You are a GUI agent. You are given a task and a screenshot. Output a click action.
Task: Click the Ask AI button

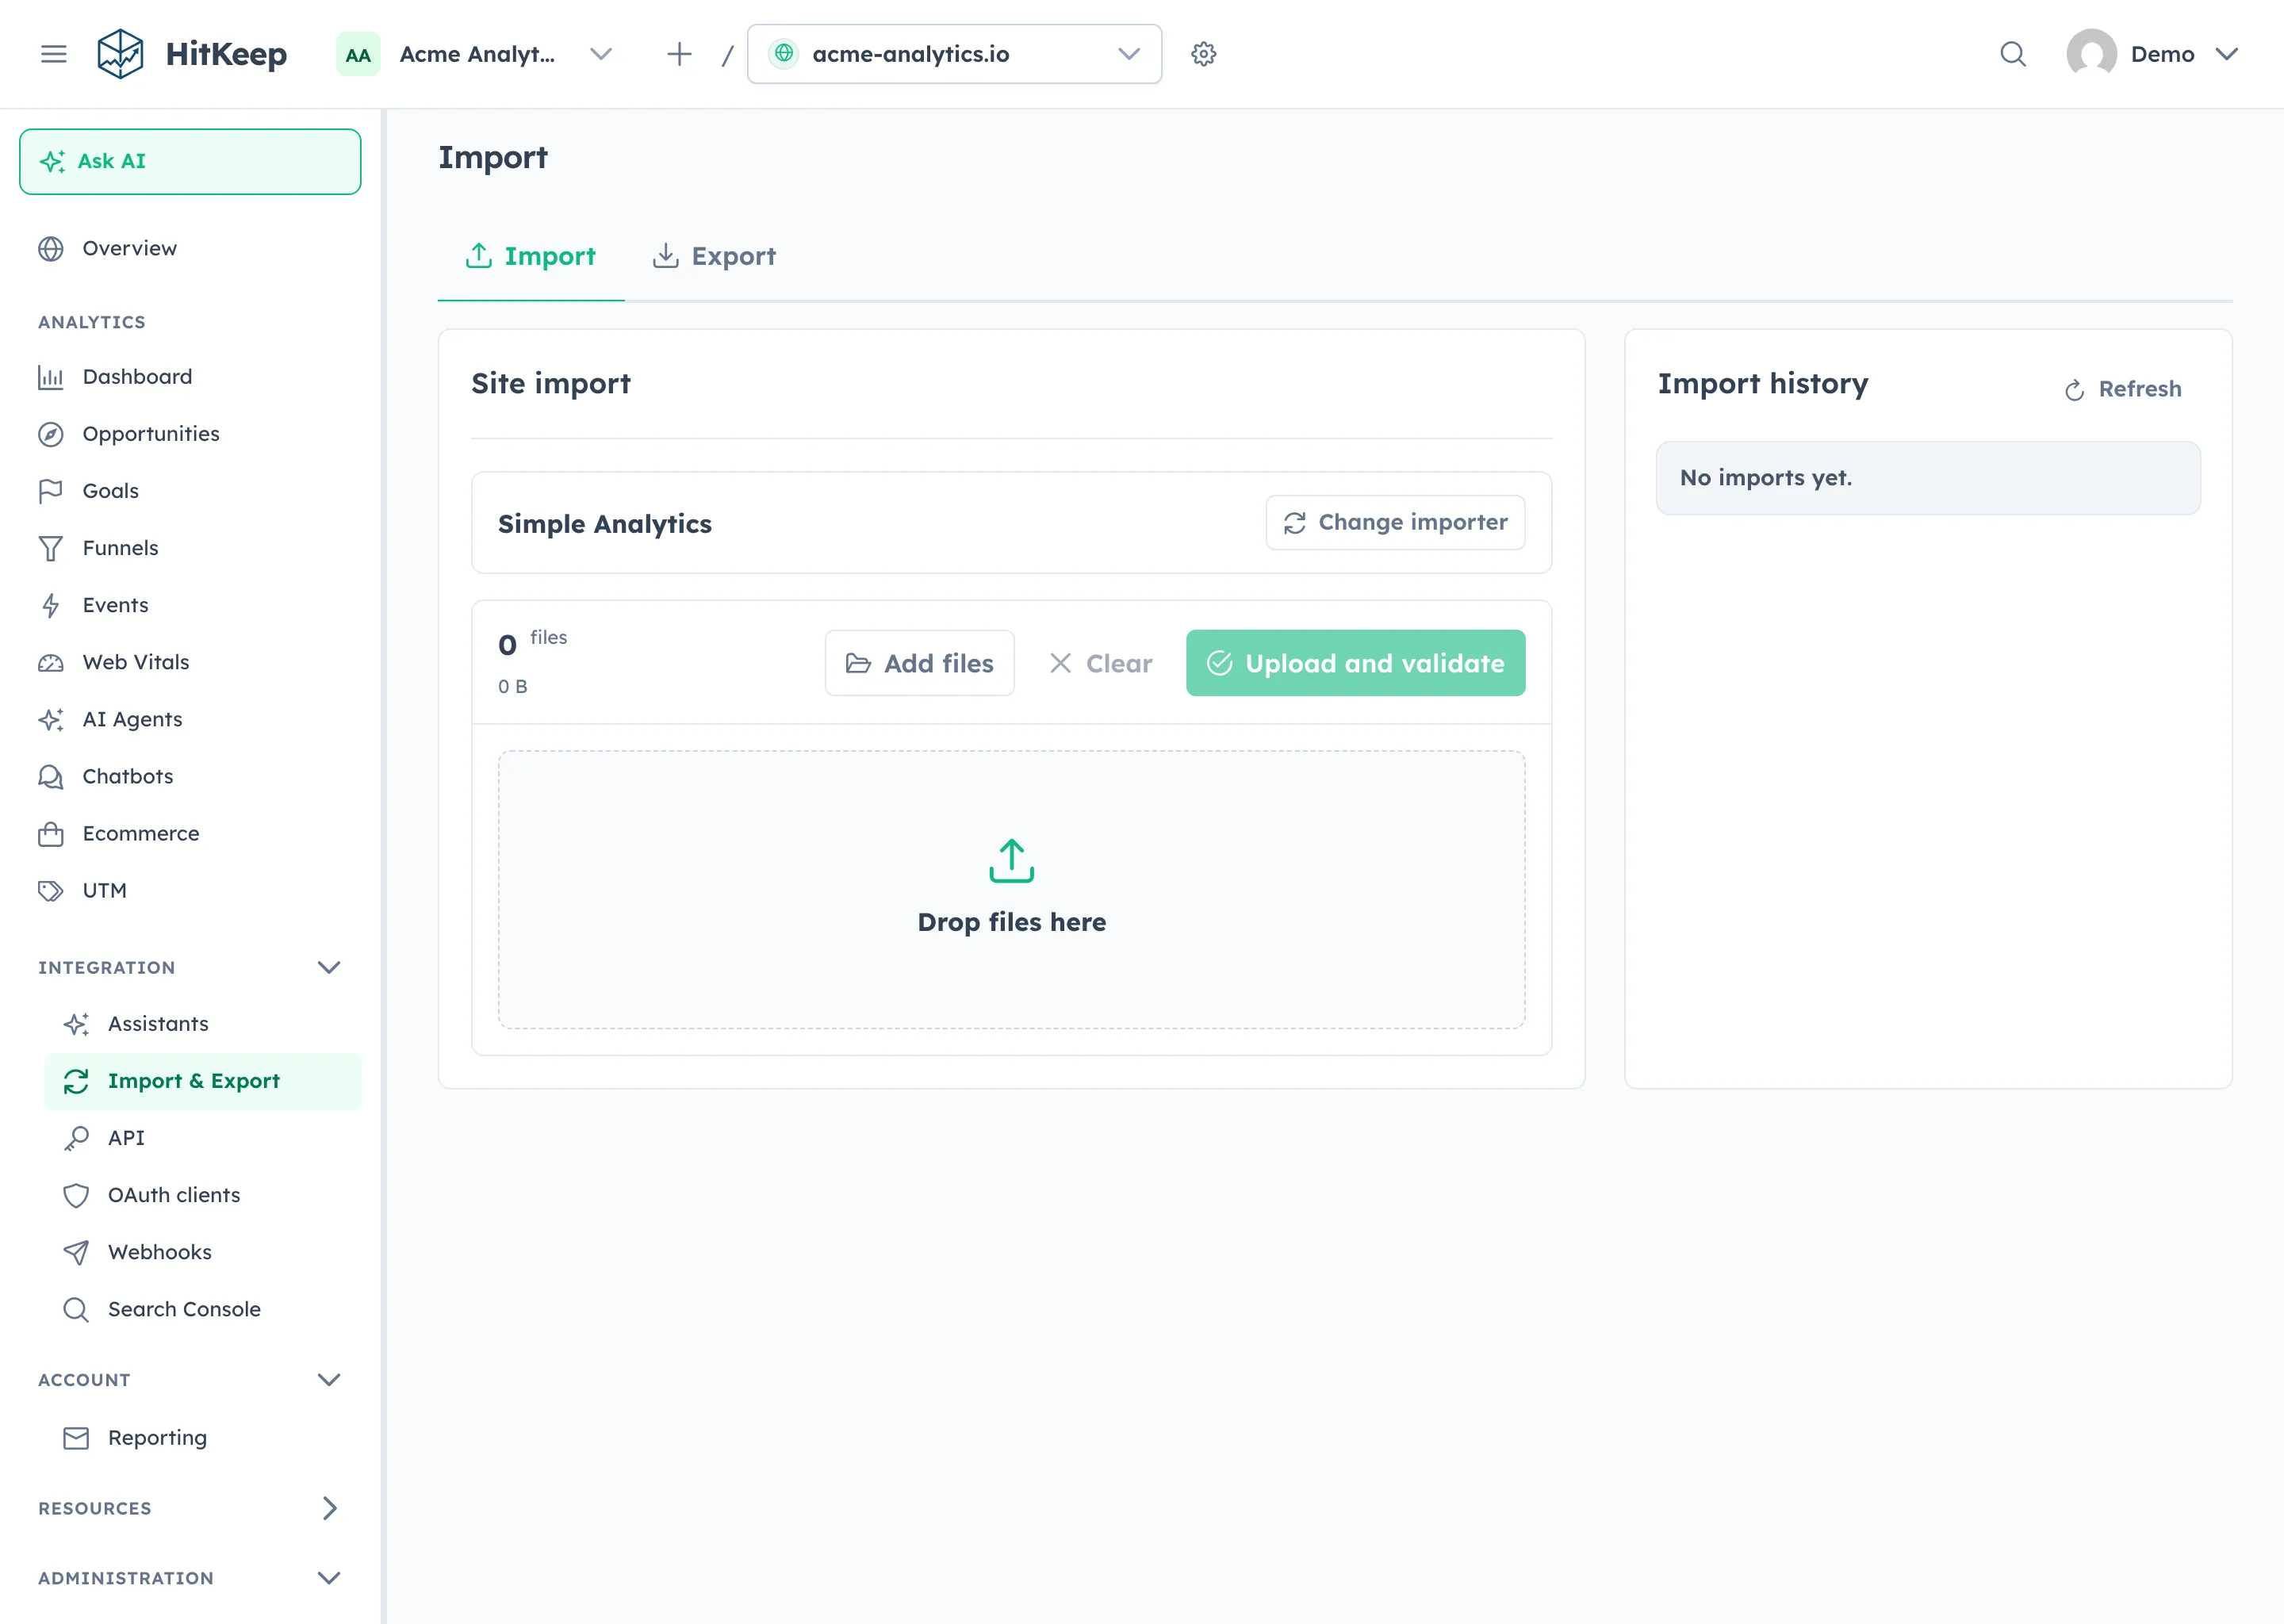tap(190, 161)
